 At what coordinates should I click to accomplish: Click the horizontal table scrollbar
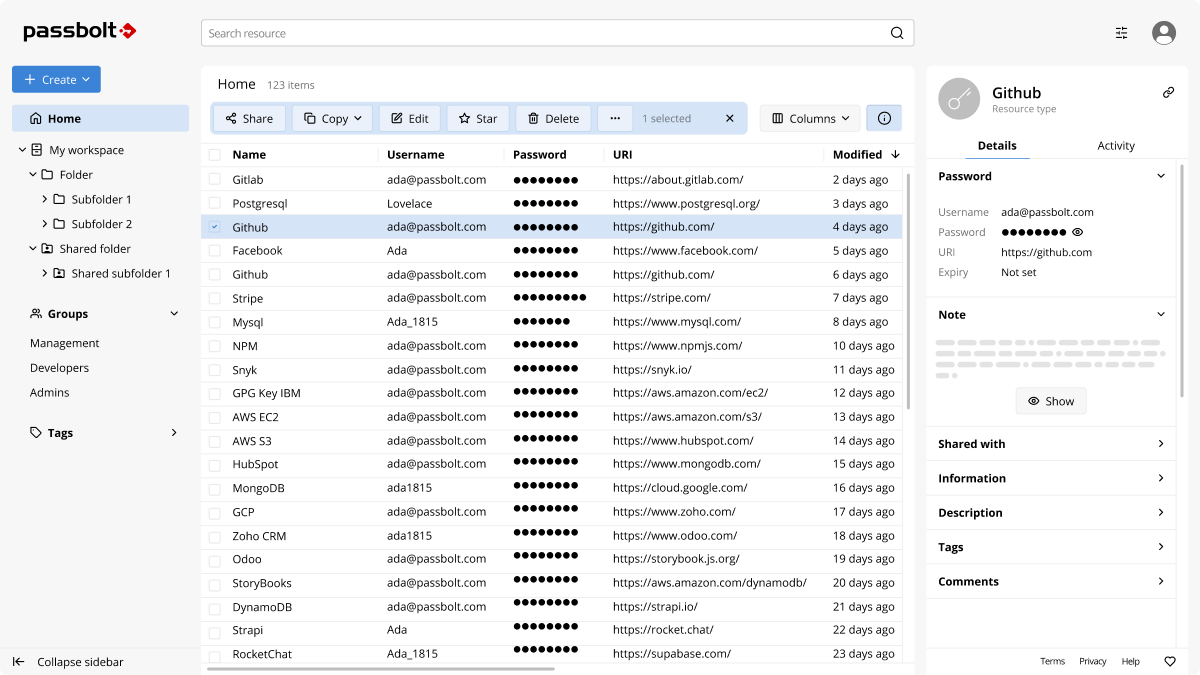[381, 668]
